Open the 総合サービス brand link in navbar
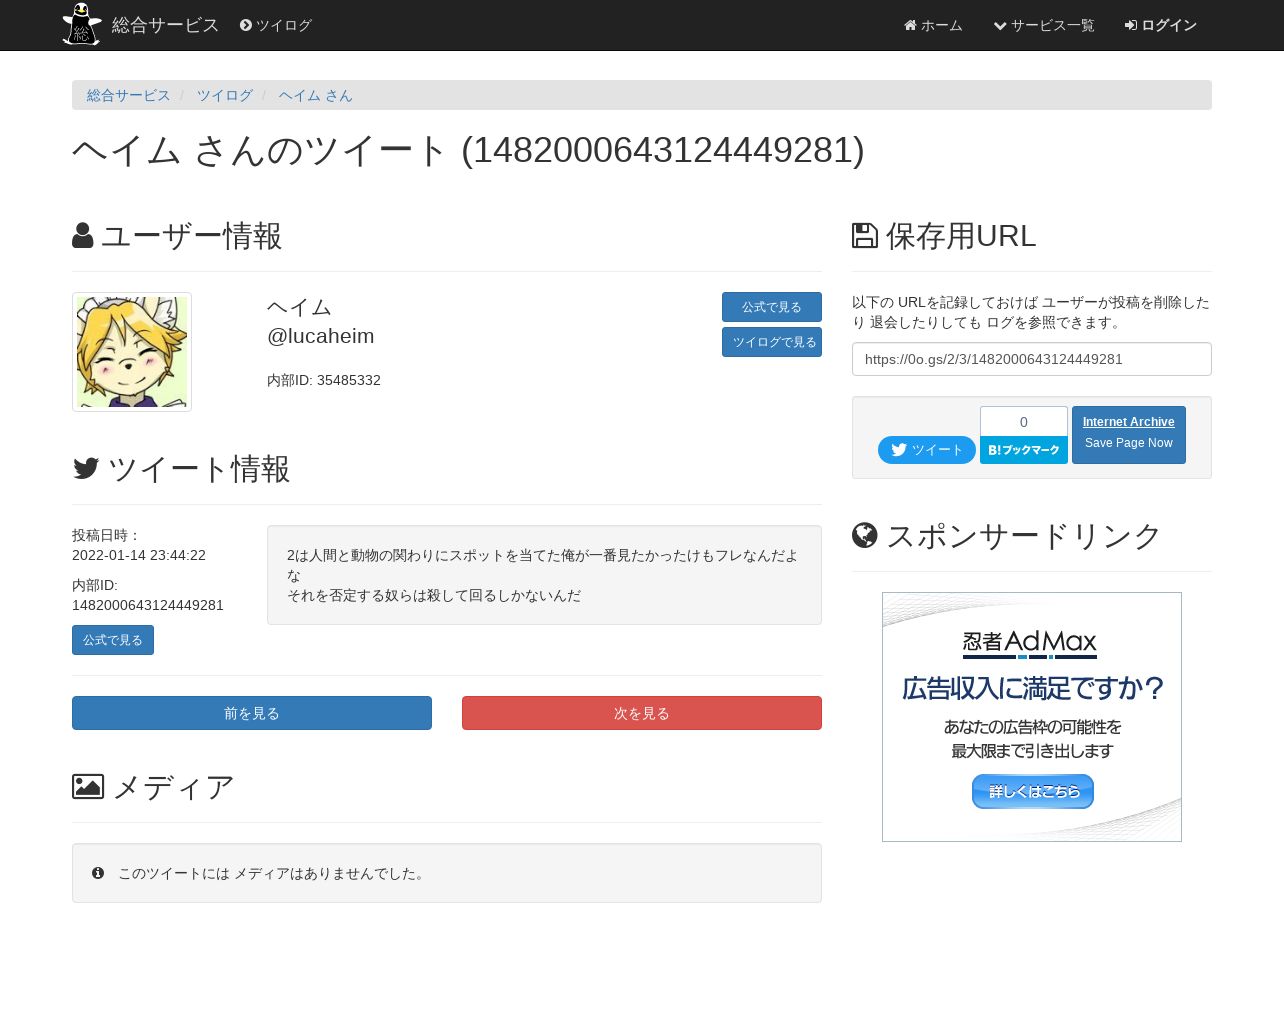Viewport: 1284px width, 1013px height. click(165, 25)
